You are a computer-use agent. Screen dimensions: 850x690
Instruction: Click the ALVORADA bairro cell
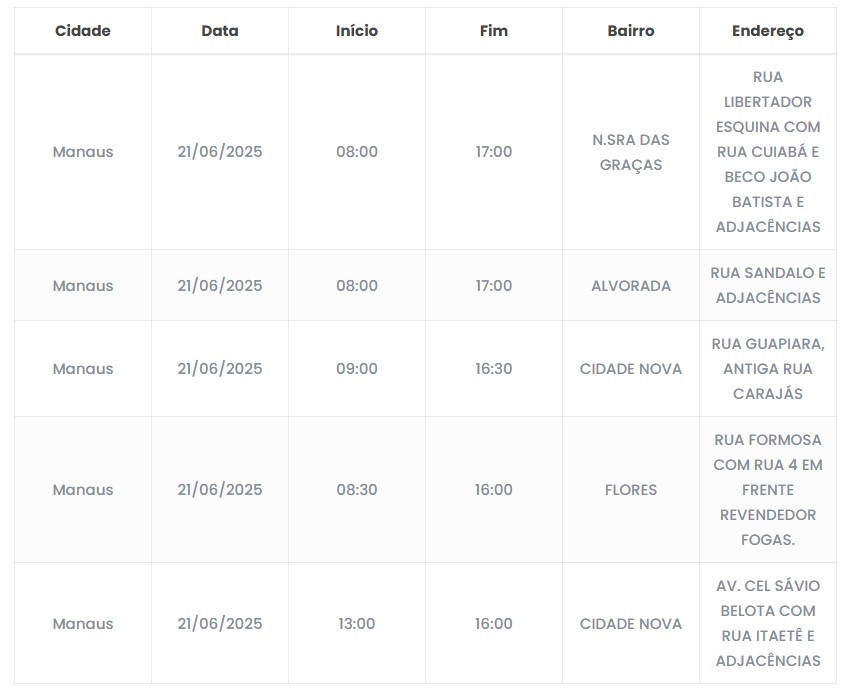631,286
